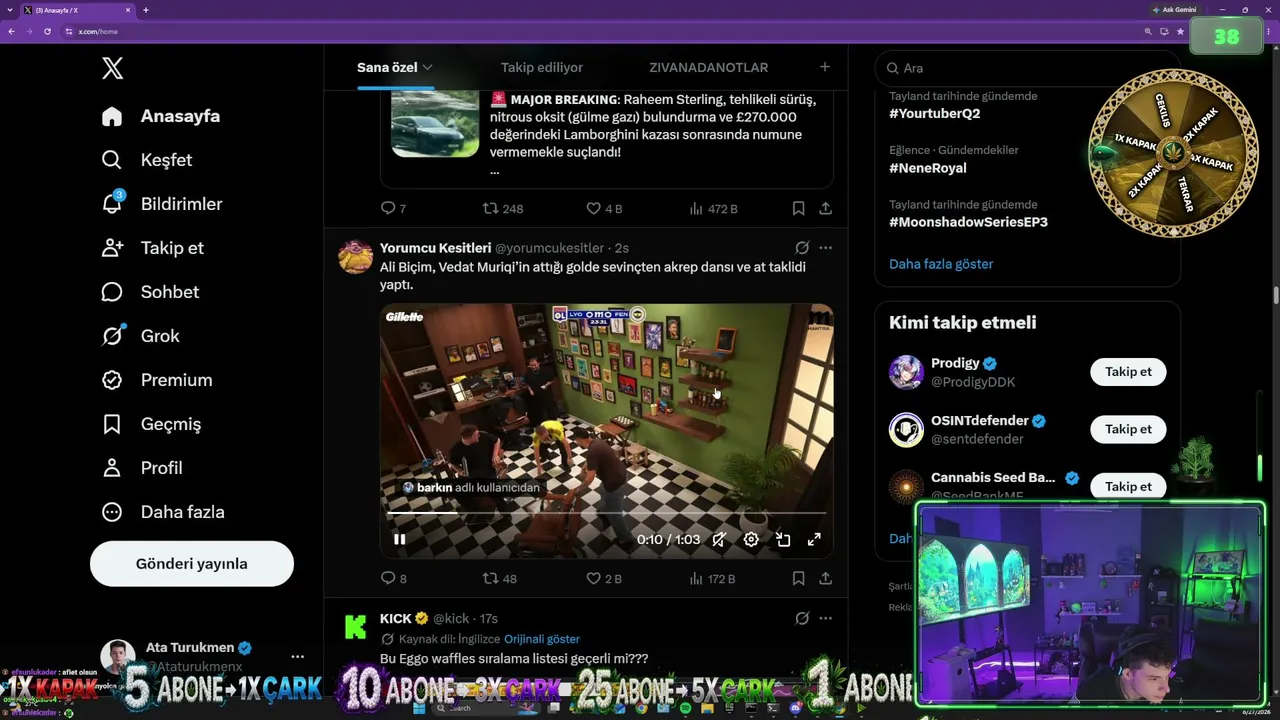Click the X logo in the sidebar

112,68
